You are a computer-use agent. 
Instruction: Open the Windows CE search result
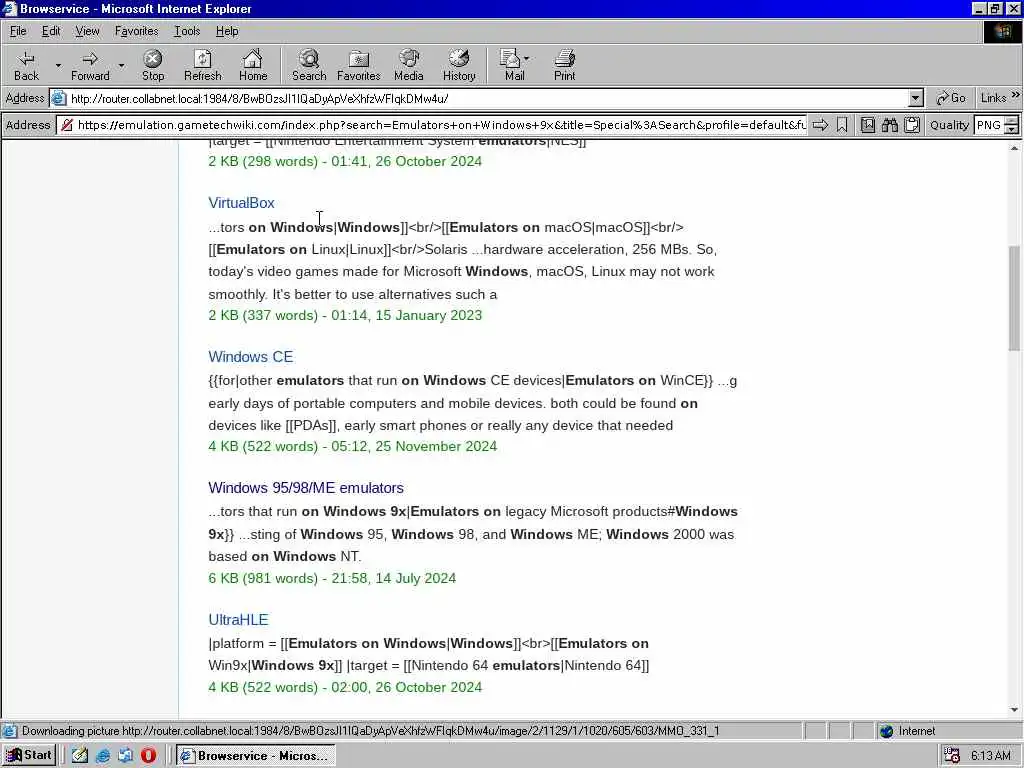tap(251, 357)
